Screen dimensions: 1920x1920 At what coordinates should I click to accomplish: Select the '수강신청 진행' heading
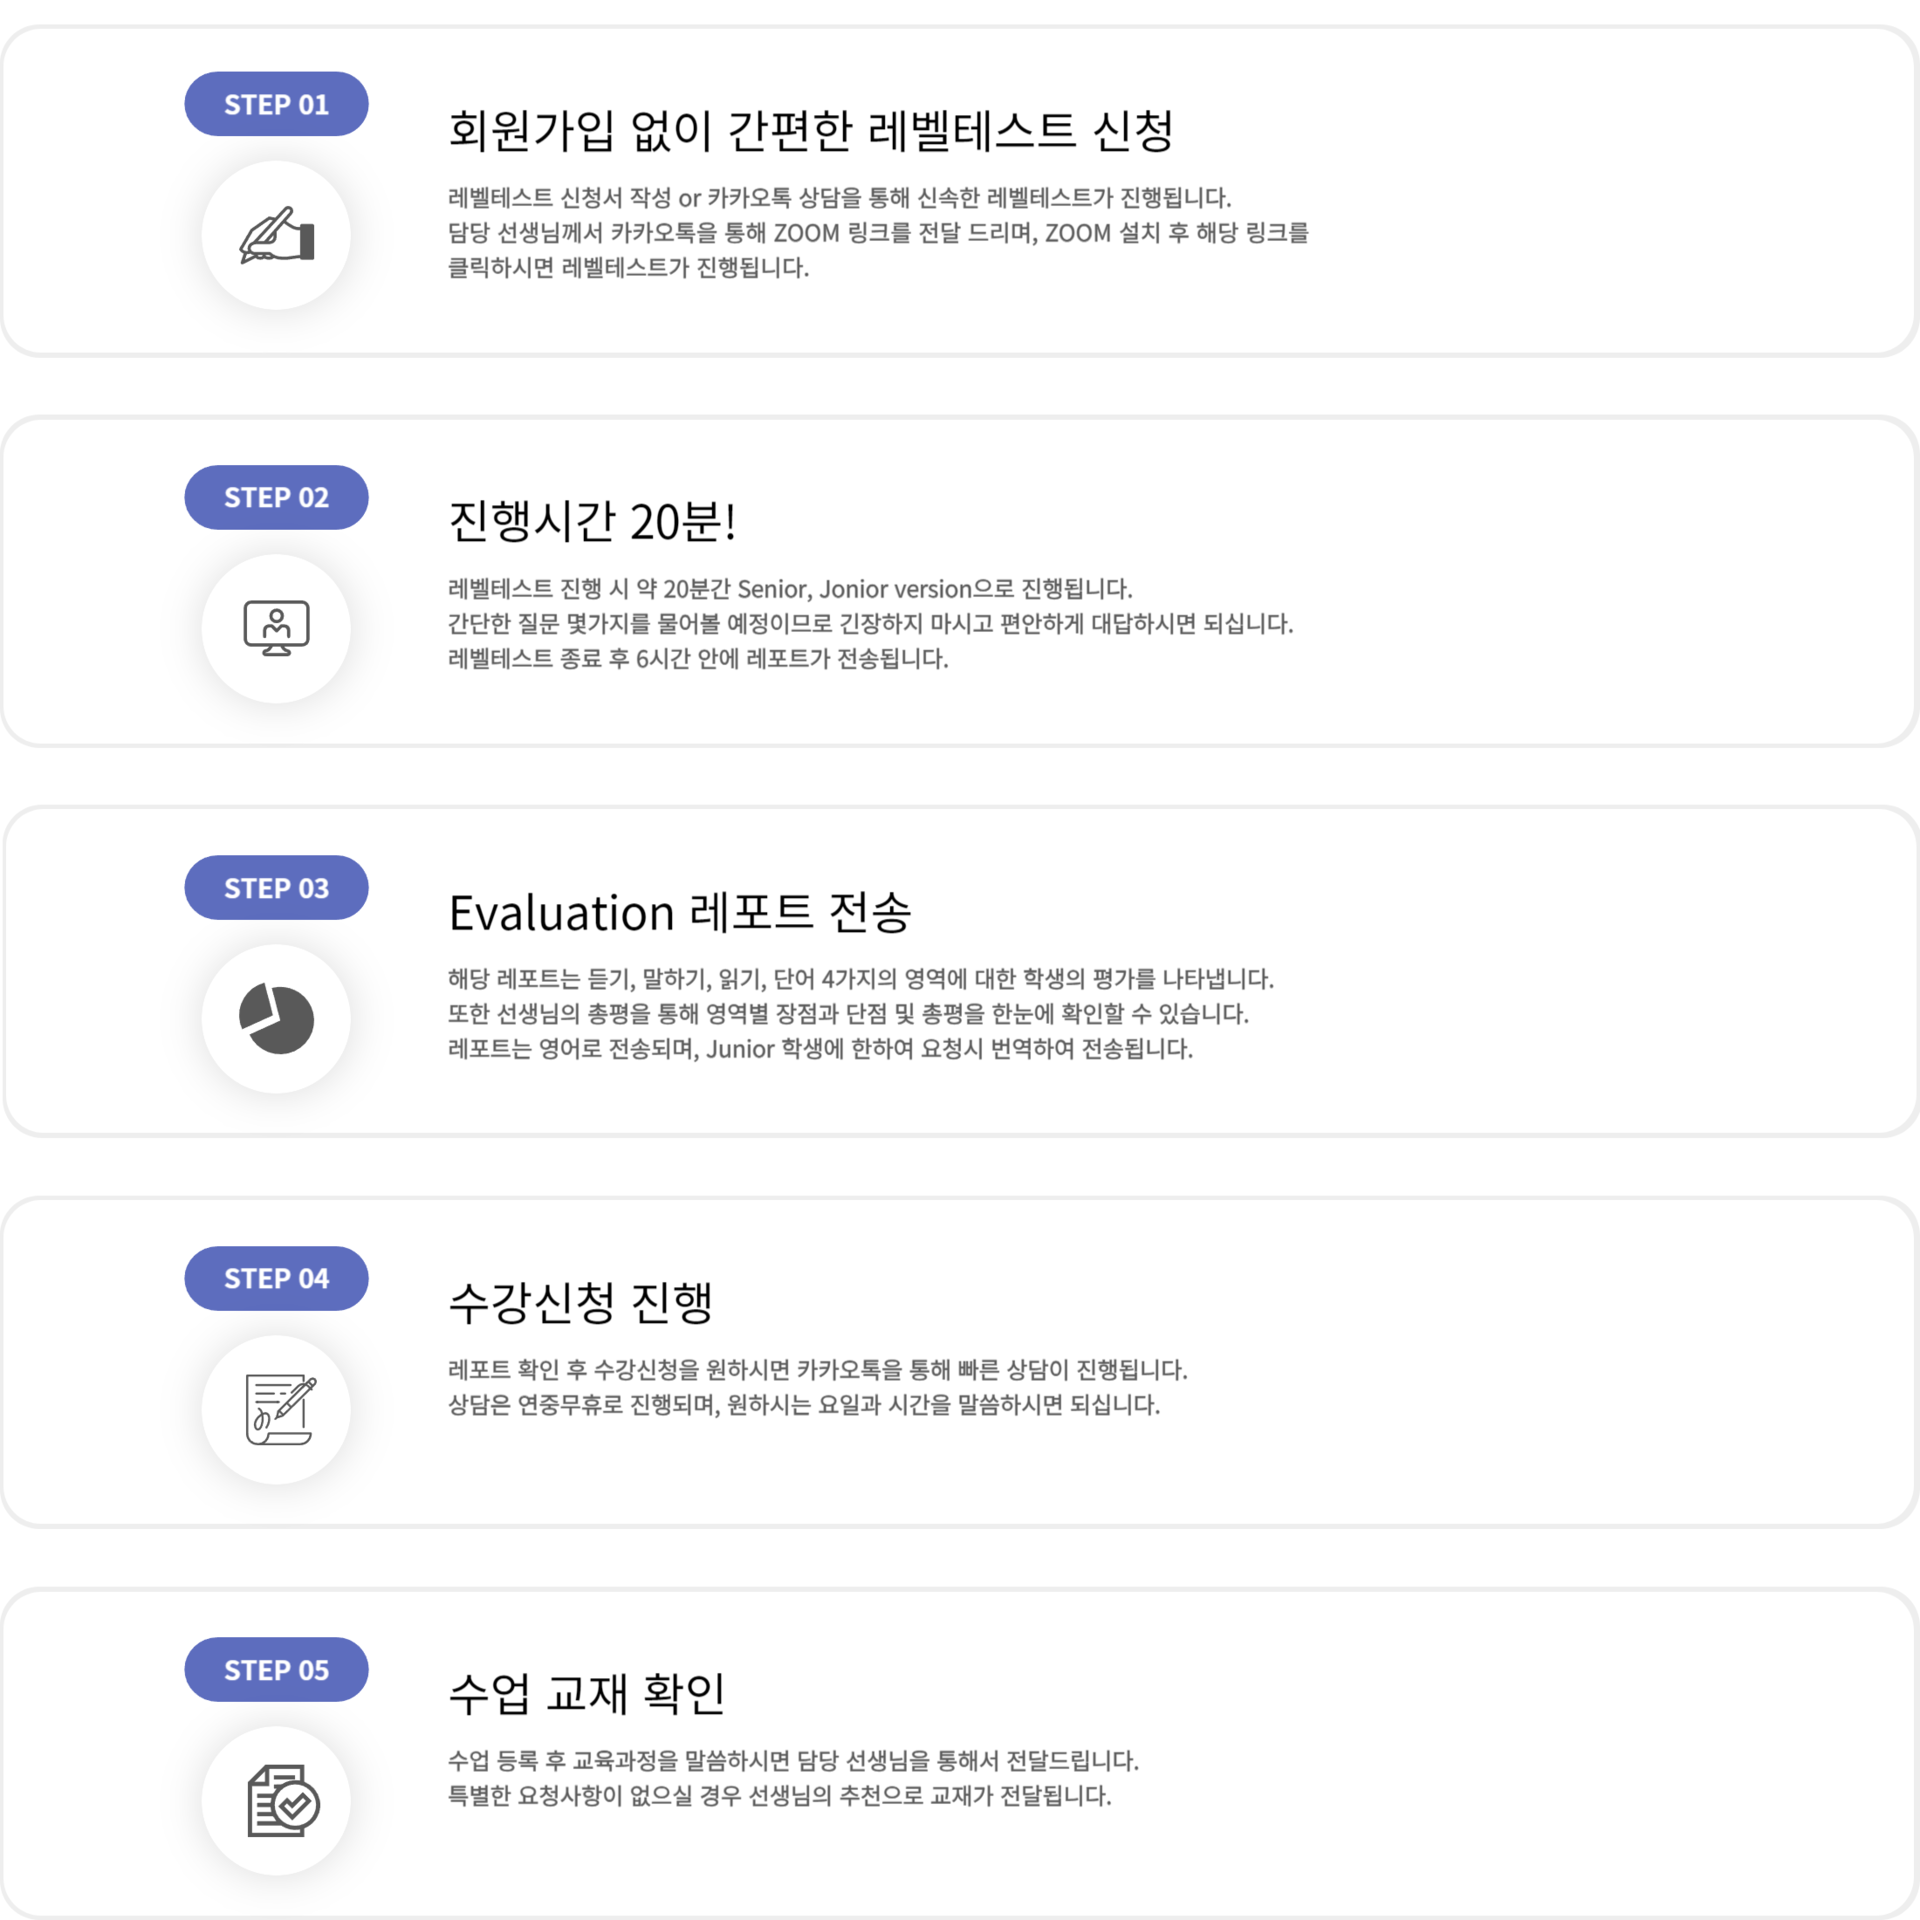(580, 1303)
